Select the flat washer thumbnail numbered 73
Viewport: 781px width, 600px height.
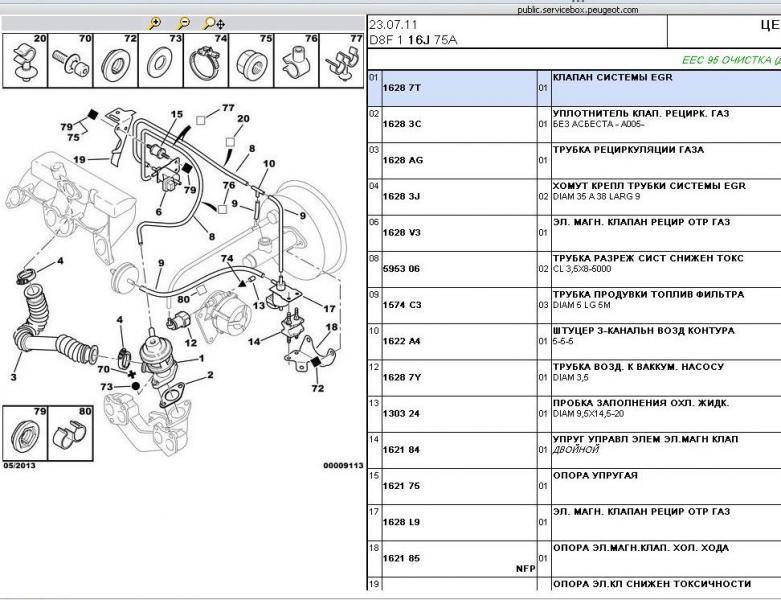(x=160, y=62)
